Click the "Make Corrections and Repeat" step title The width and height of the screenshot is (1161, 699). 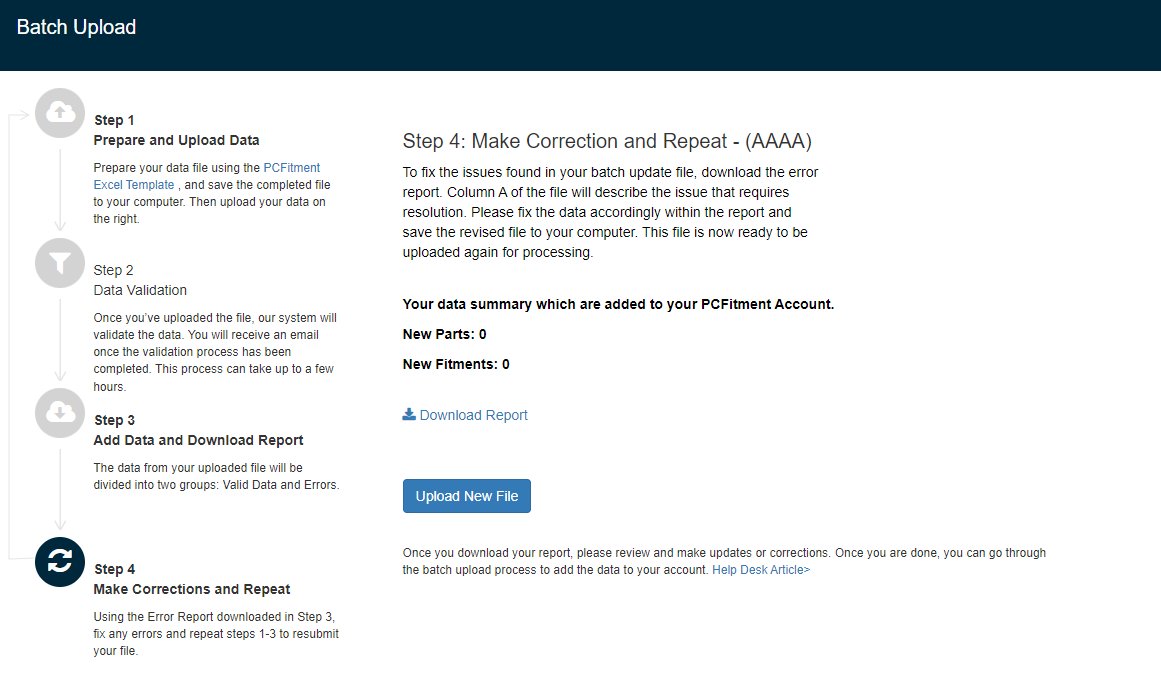click(192, 589)
